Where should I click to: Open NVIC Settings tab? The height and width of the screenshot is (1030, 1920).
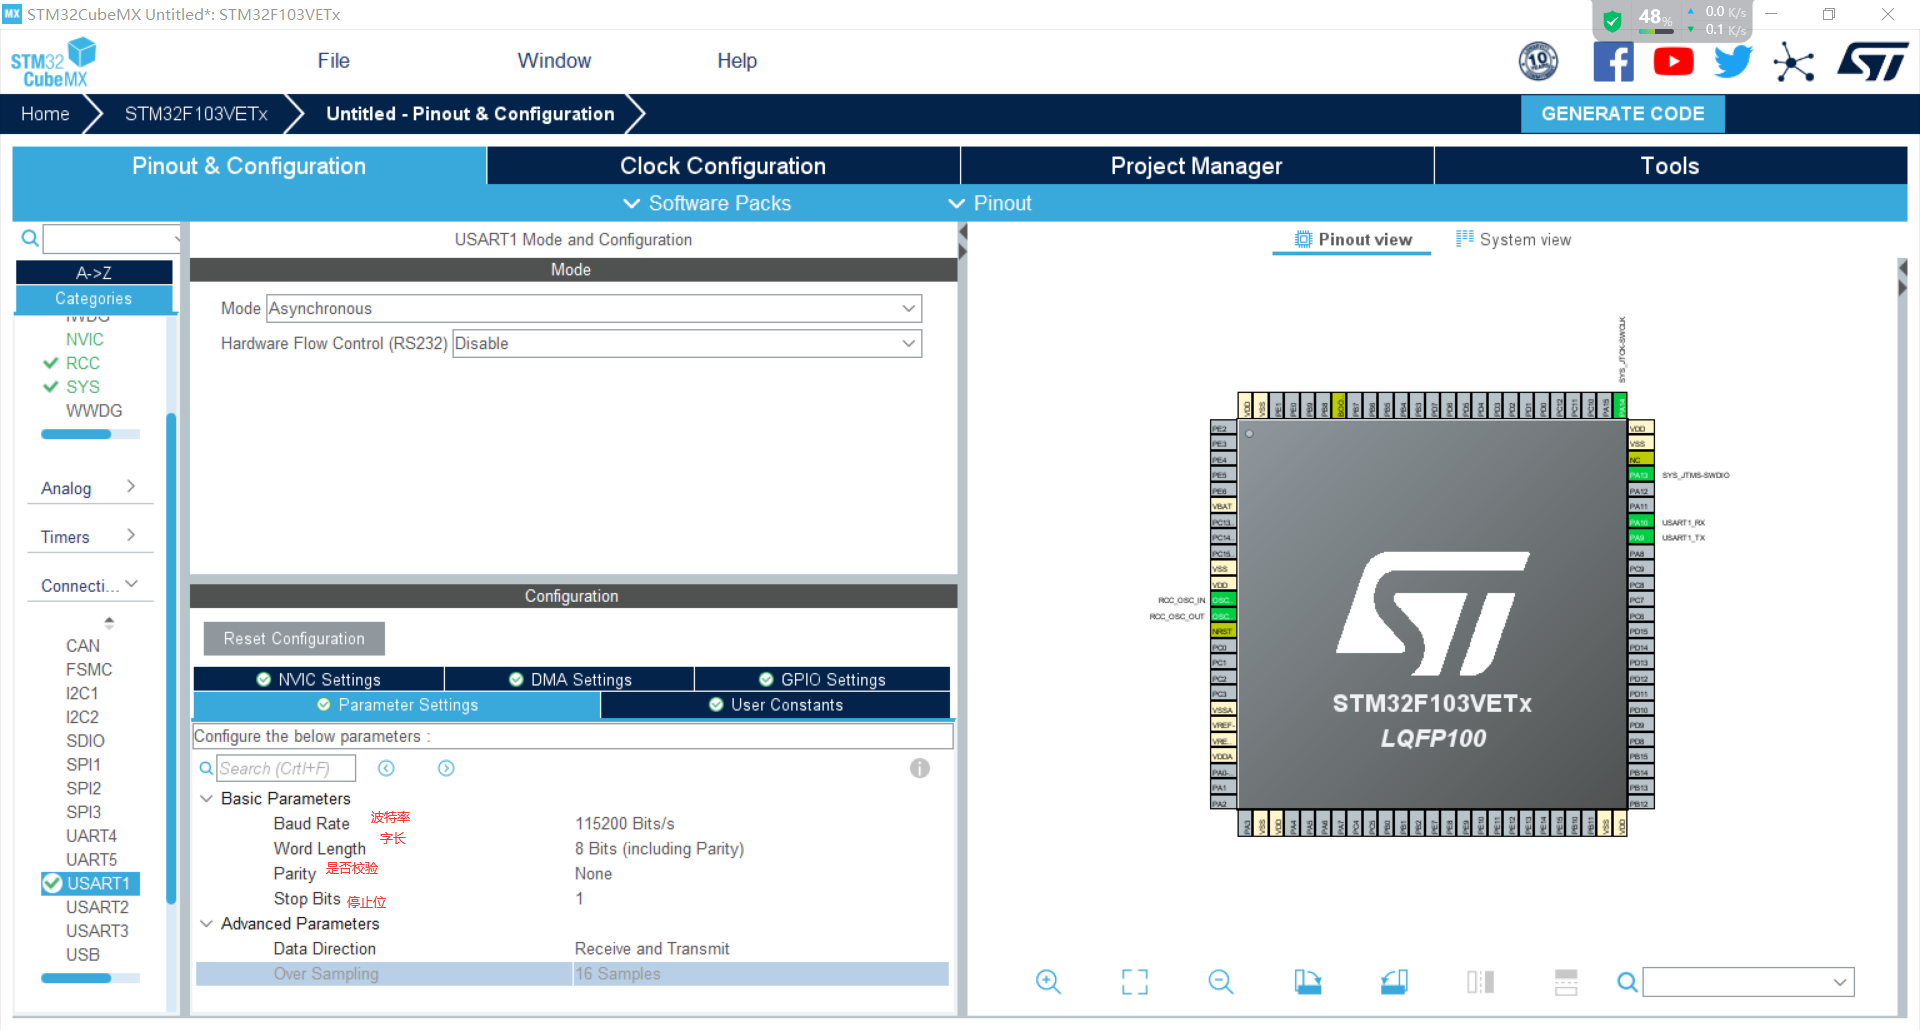tap(319, 679)
